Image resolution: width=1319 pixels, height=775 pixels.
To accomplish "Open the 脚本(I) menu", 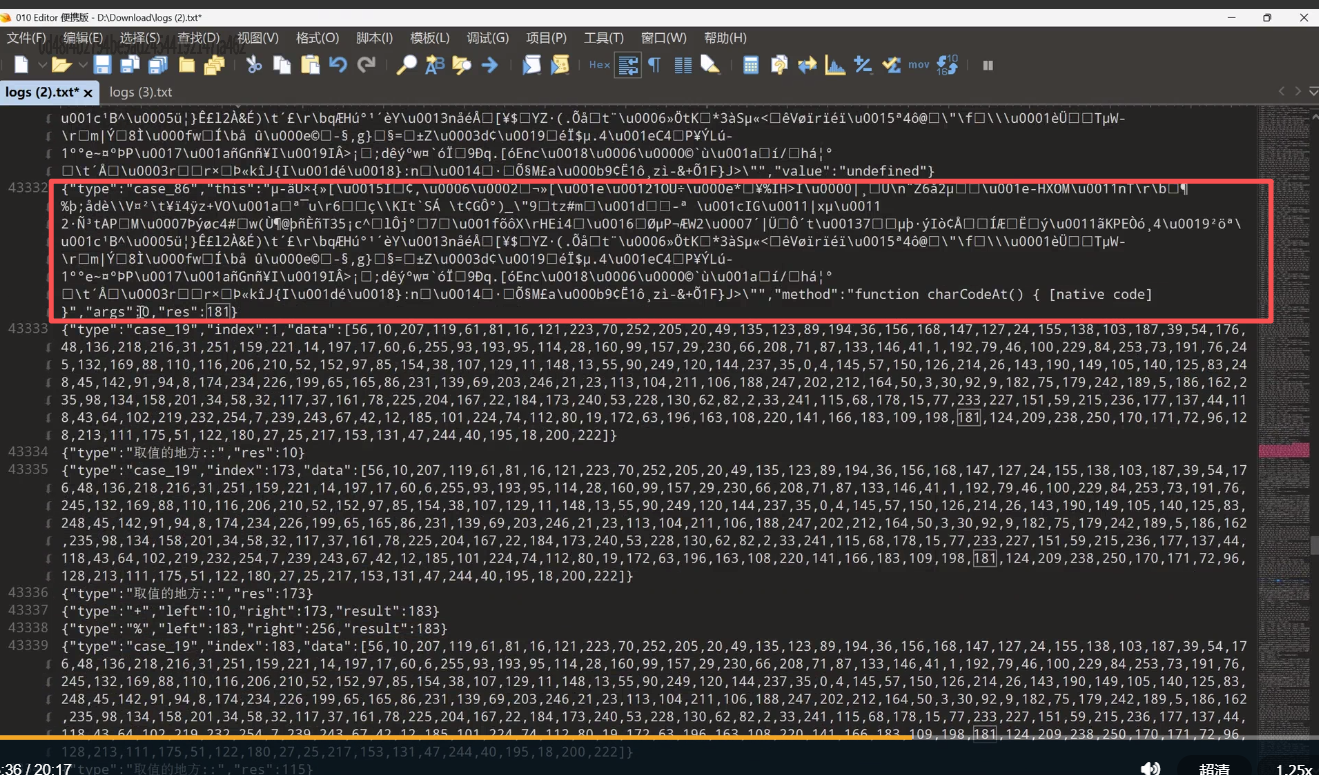I will [374, 38].
